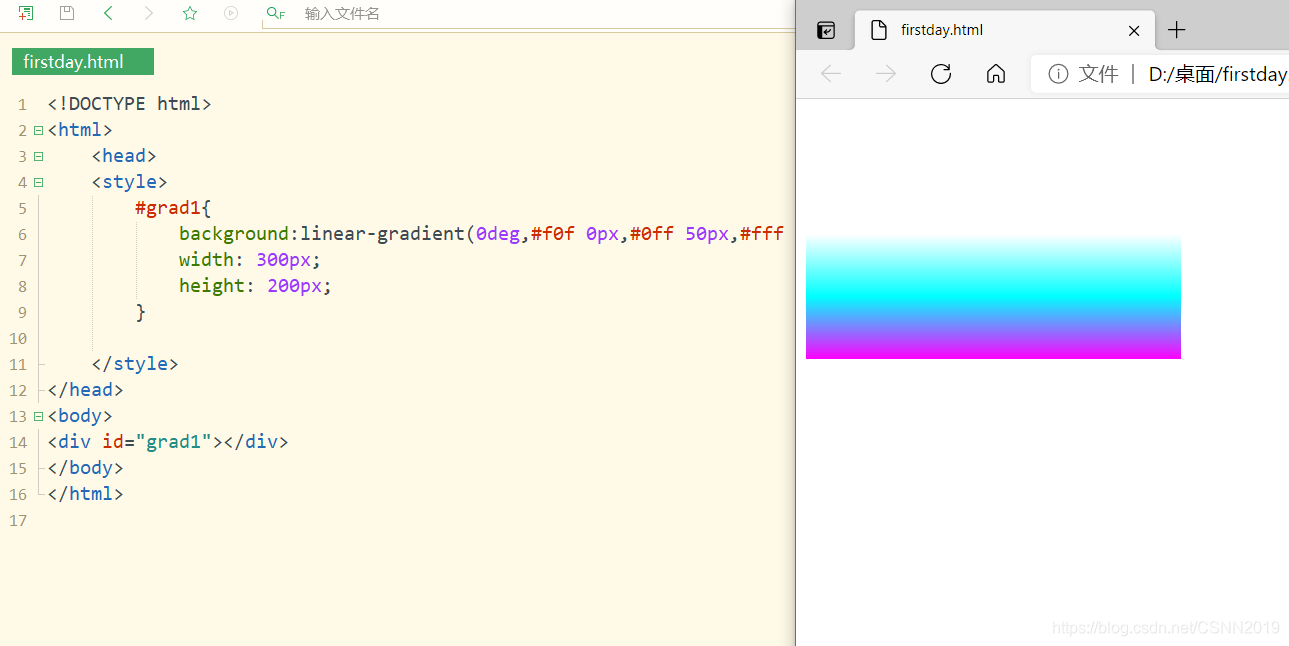Click the <!DOCTYPE html> text on line 1

click(x=130, y=104)
